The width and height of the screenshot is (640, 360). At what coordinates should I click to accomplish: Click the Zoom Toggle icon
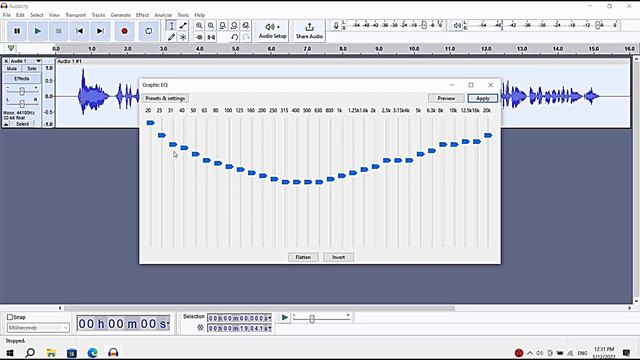(x=246, y=26)
